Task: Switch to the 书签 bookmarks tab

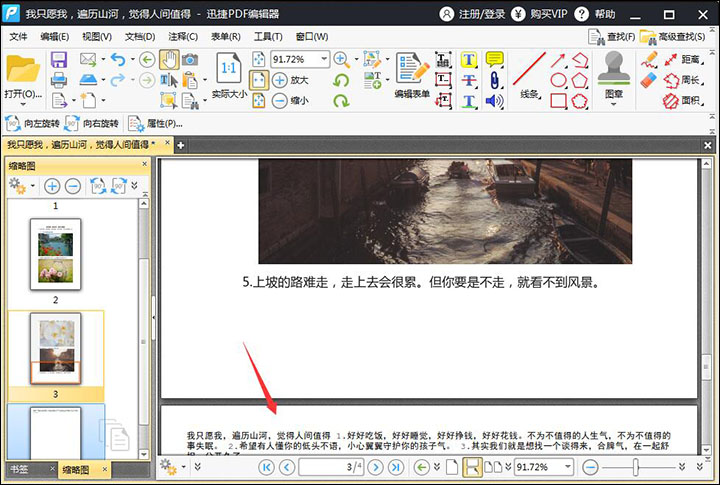Action: (20, 469)
